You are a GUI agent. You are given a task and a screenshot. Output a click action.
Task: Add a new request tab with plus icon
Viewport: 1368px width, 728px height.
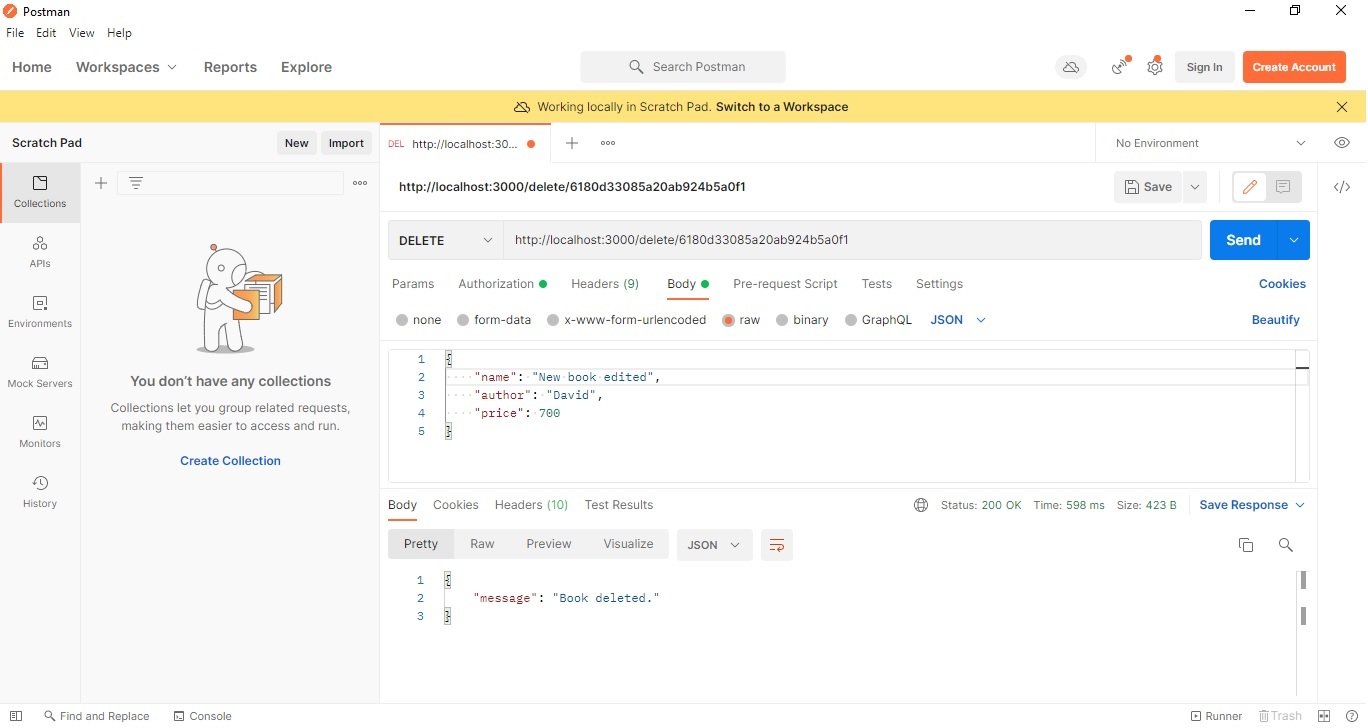coord(572,143)
